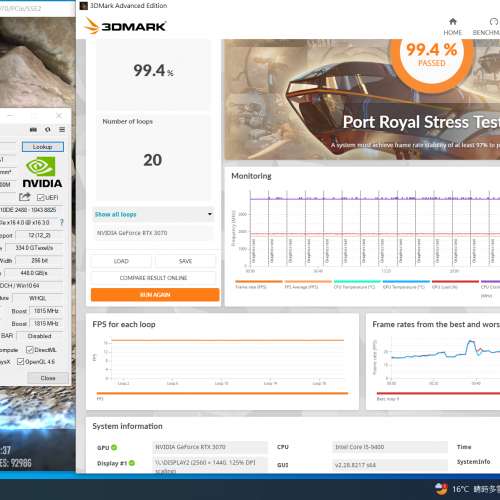Open the GPU-Z hamburger menu icon
500x500 pixels.
[62, 130]
